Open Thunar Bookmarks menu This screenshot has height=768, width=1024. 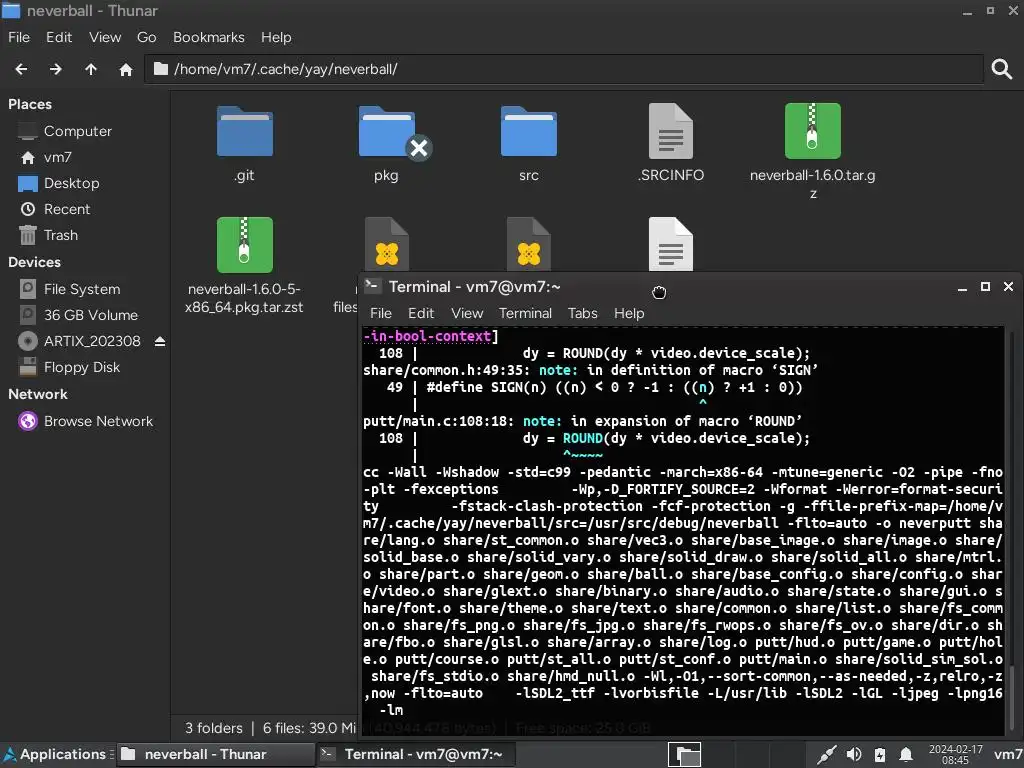pos(208,37)
